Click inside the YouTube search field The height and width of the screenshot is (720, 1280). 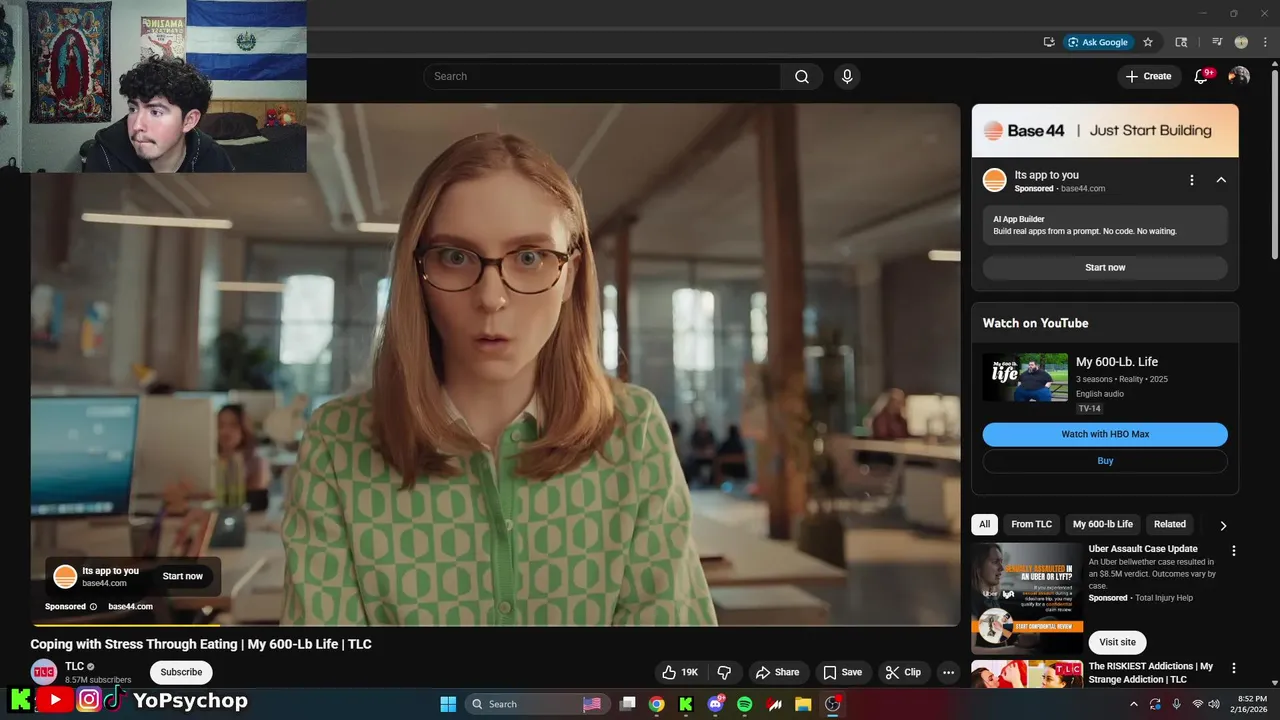(x=602, y=77)
